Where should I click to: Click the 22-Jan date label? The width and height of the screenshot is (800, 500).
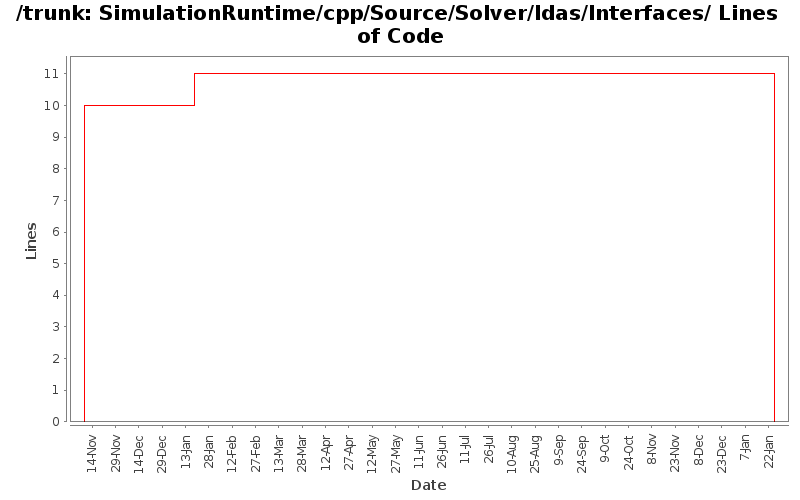(x=768, y=451)
